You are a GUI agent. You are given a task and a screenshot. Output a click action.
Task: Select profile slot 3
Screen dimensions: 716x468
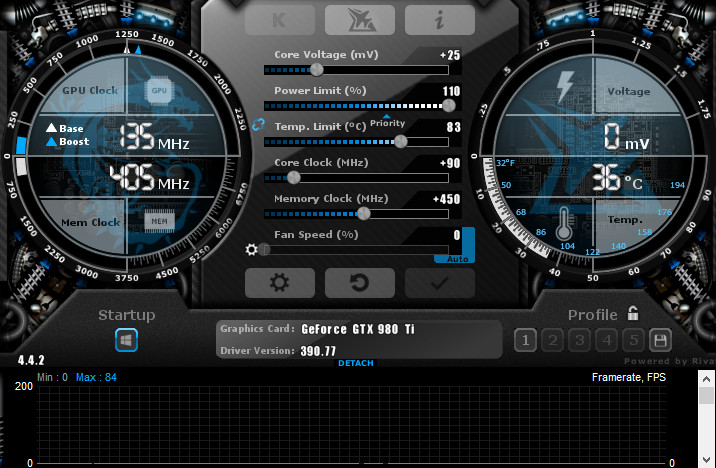pyautogui.click(x=579, y=340)
